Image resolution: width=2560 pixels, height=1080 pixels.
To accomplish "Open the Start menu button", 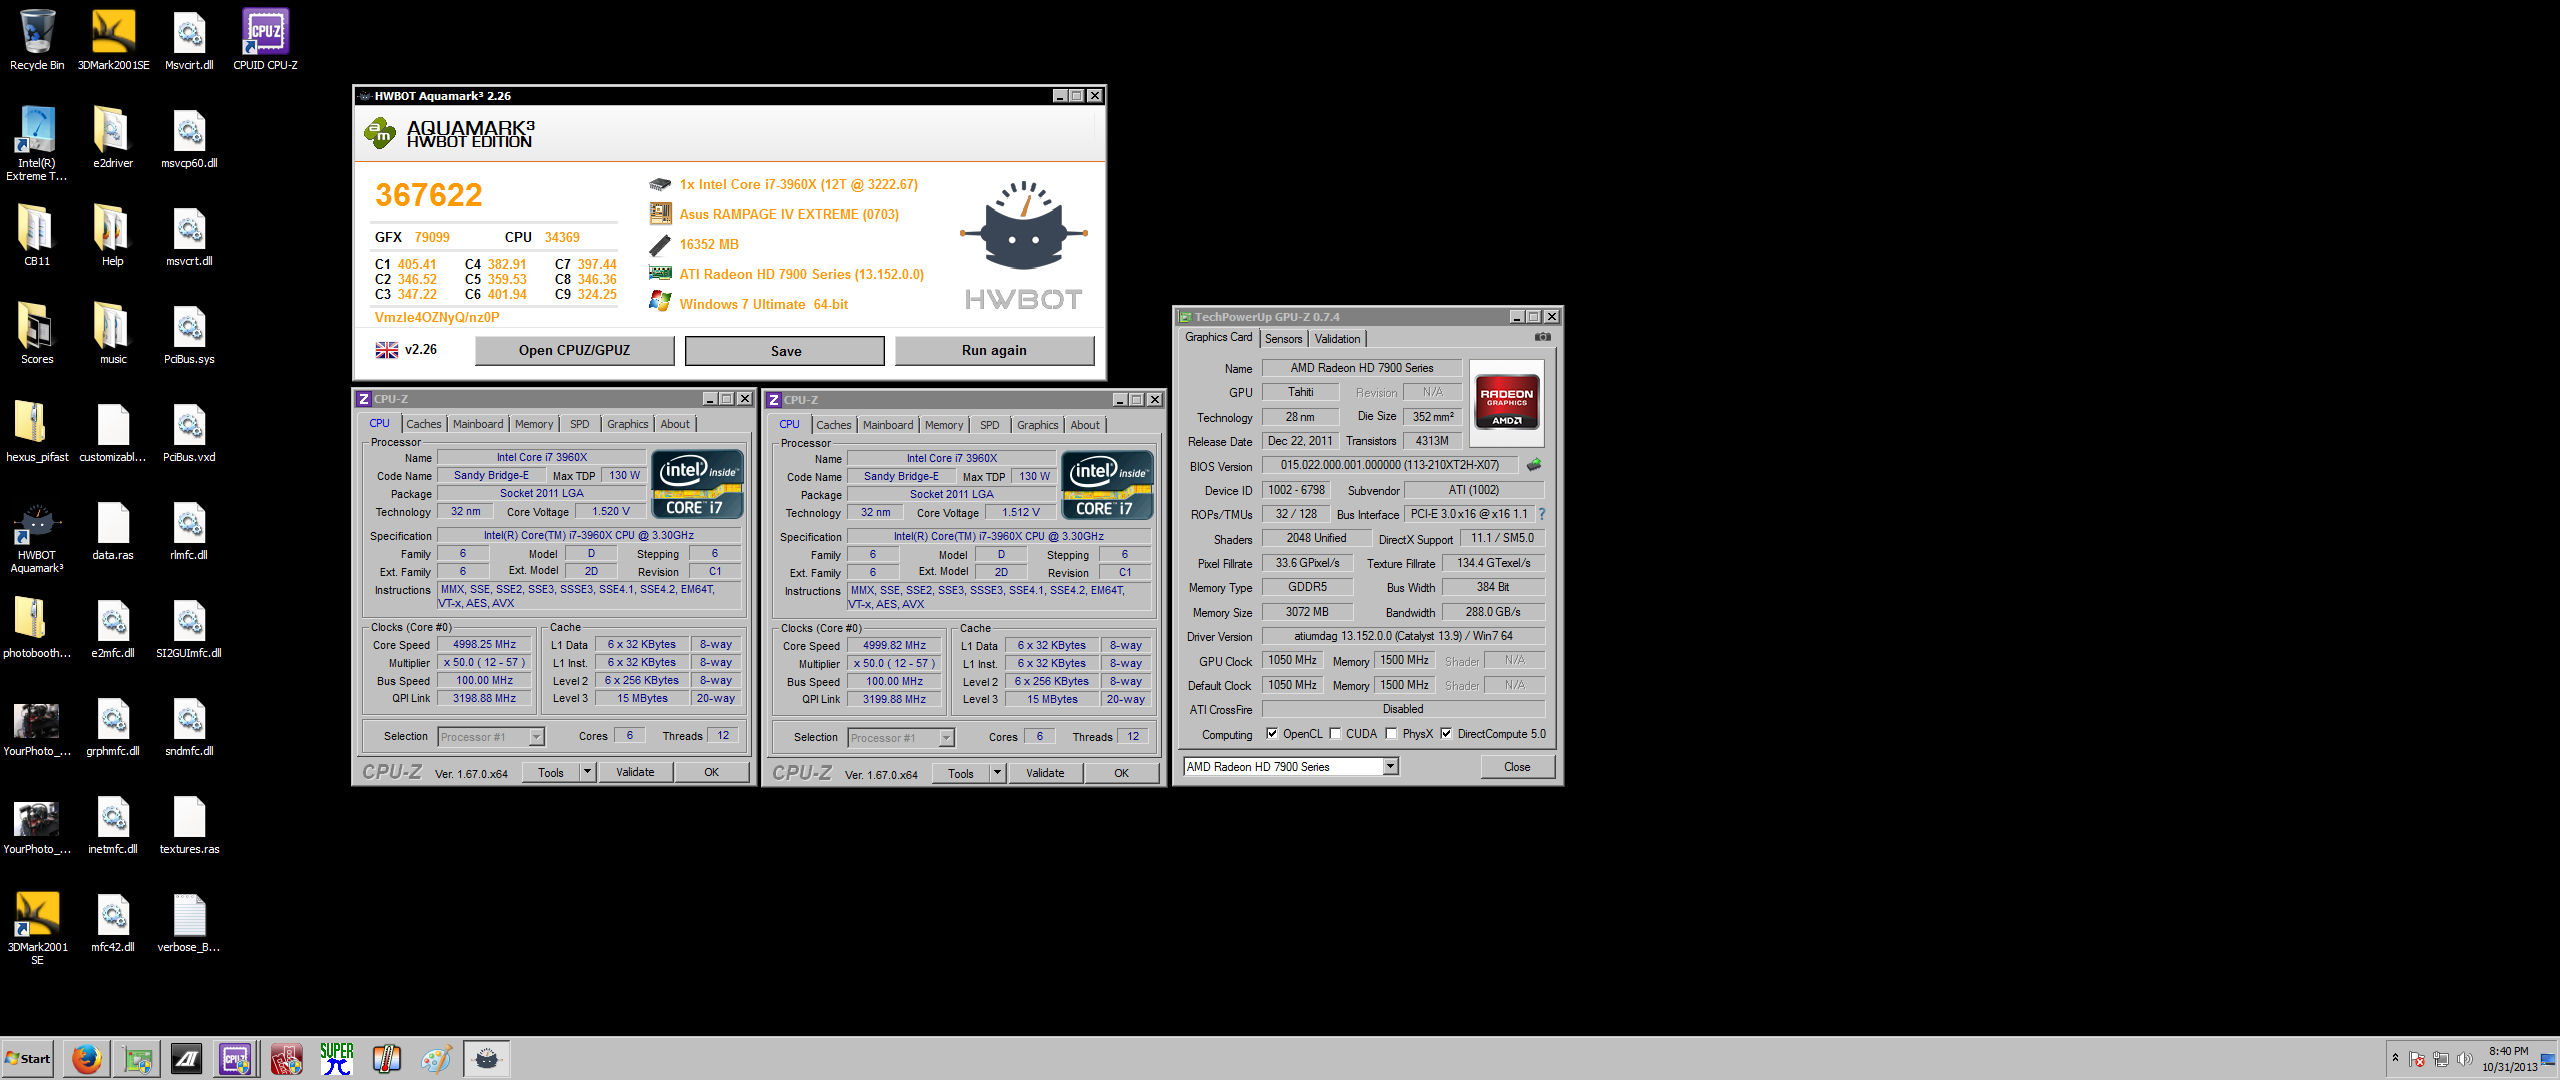I will 28,1059.
